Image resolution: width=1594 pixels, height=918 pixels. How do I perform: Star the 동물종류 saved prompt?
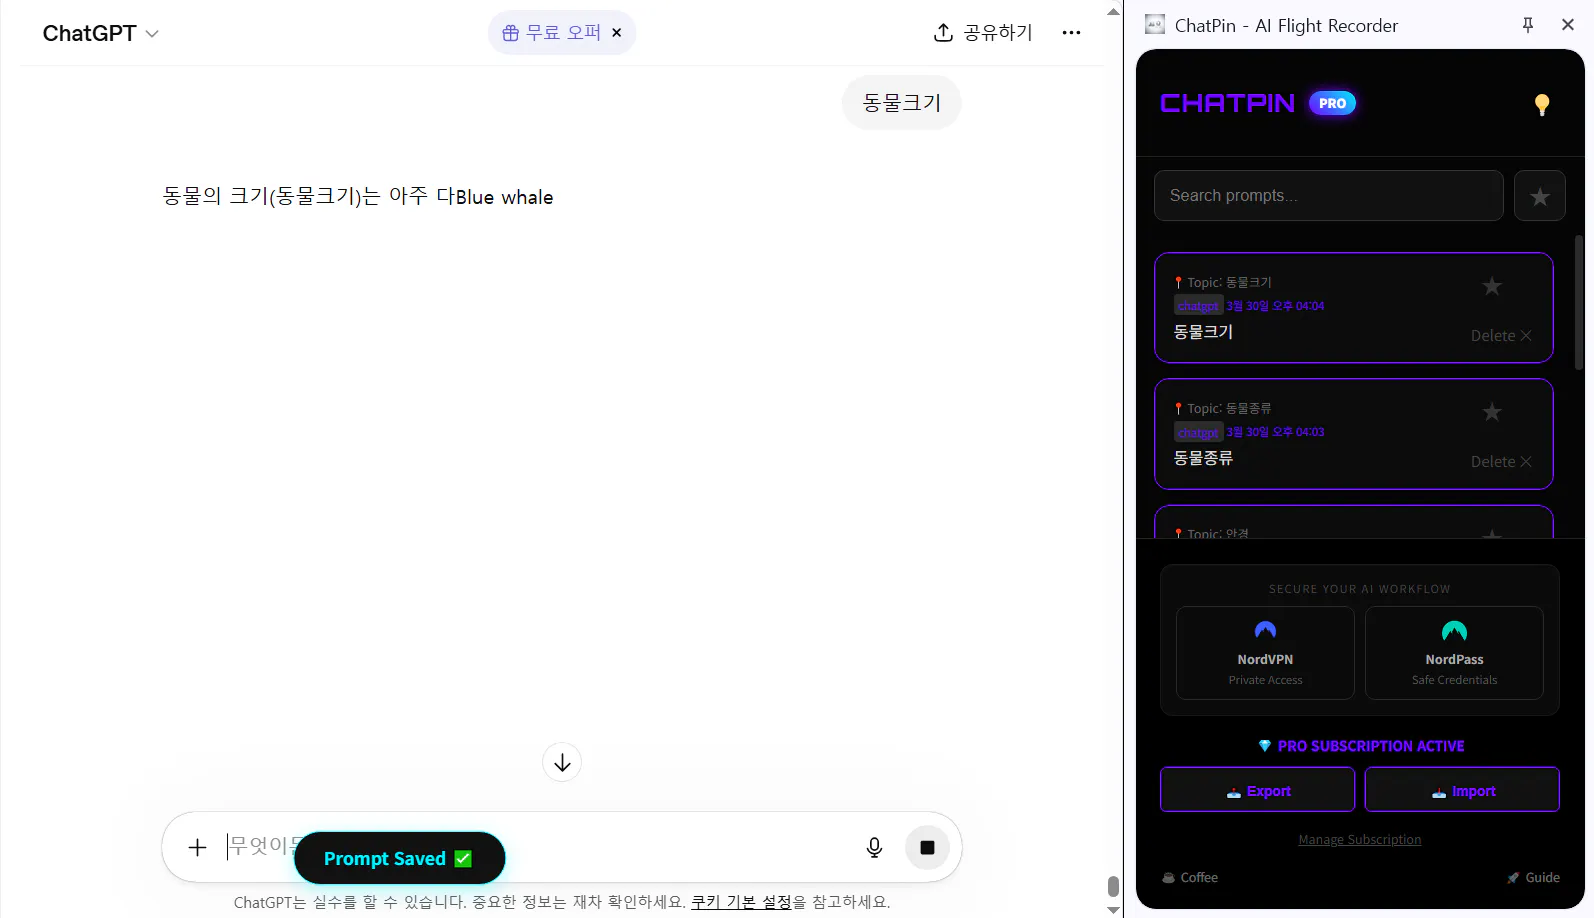(1492, 413)
